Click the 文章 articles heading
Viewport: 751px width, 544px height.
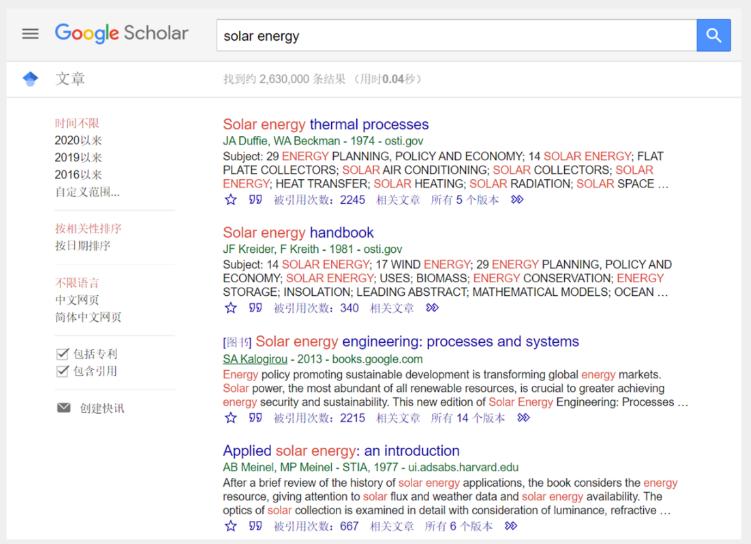click(70, 79)
